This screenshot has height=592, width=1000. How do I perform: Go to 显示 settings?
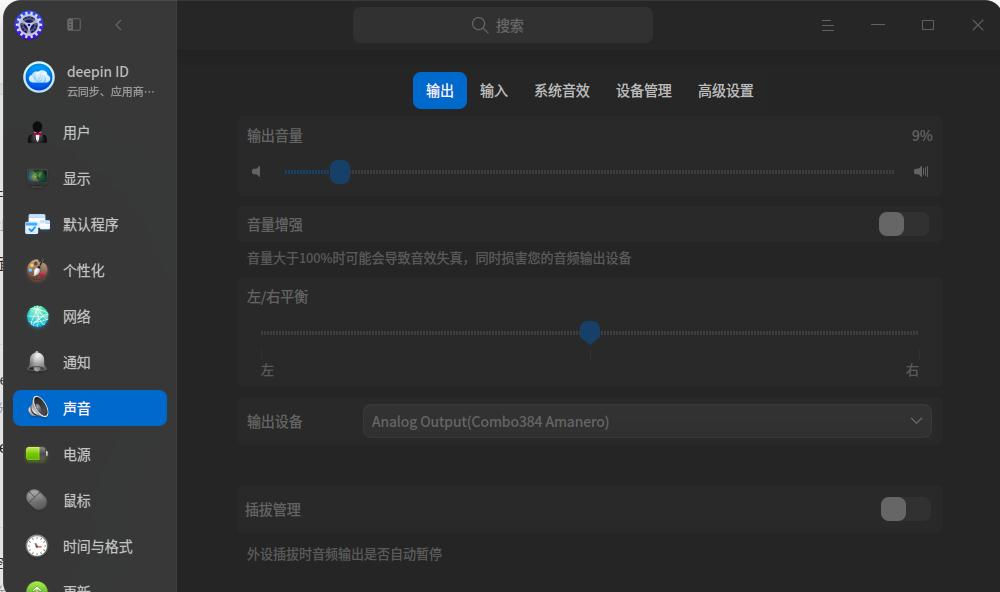click(x=90, y=178)
